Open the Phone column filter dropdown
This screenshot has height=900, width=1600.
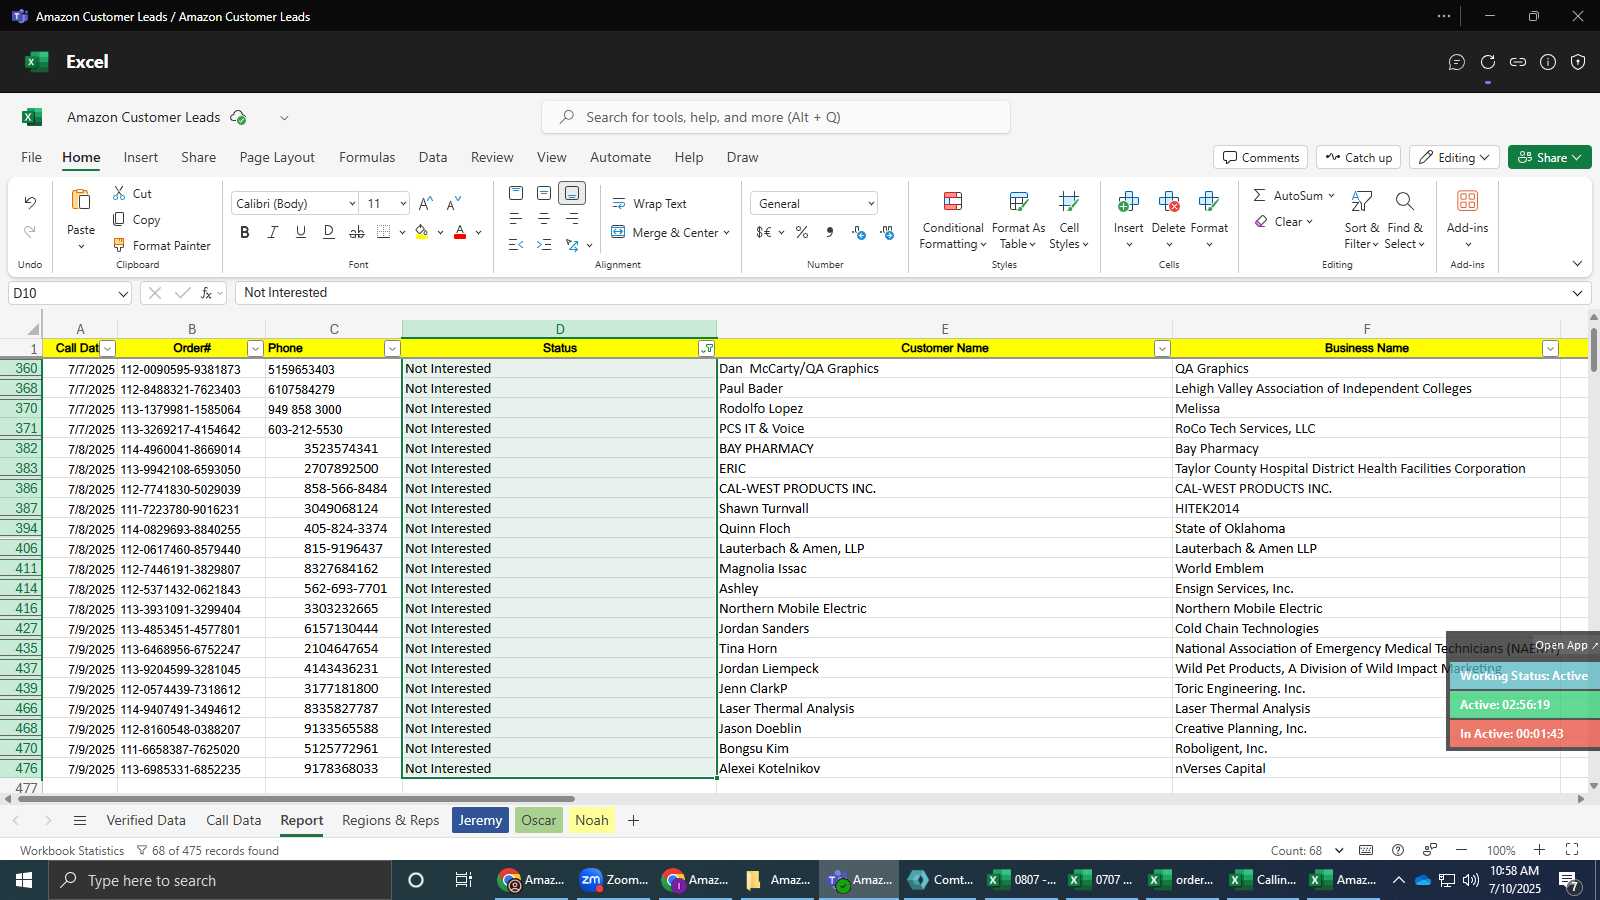(392, 348)
